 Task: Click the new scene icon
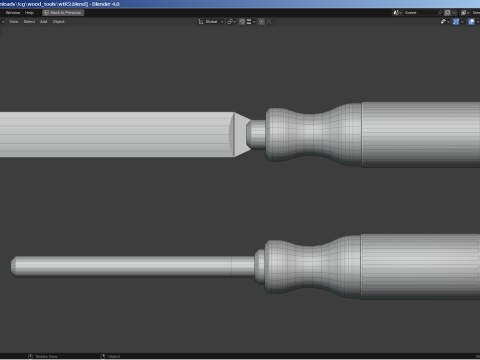[x=447, y=13]
